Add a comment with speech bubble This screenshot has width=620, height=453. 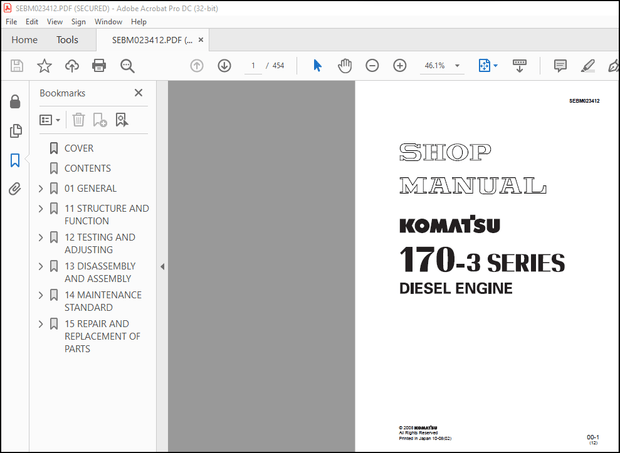point(560,66)
